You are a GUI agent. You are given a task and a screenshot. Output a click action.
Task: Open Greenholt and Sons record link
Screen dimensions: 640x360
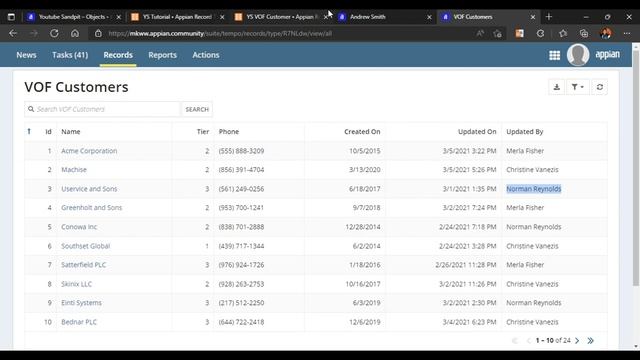click(x=91, y=207)
